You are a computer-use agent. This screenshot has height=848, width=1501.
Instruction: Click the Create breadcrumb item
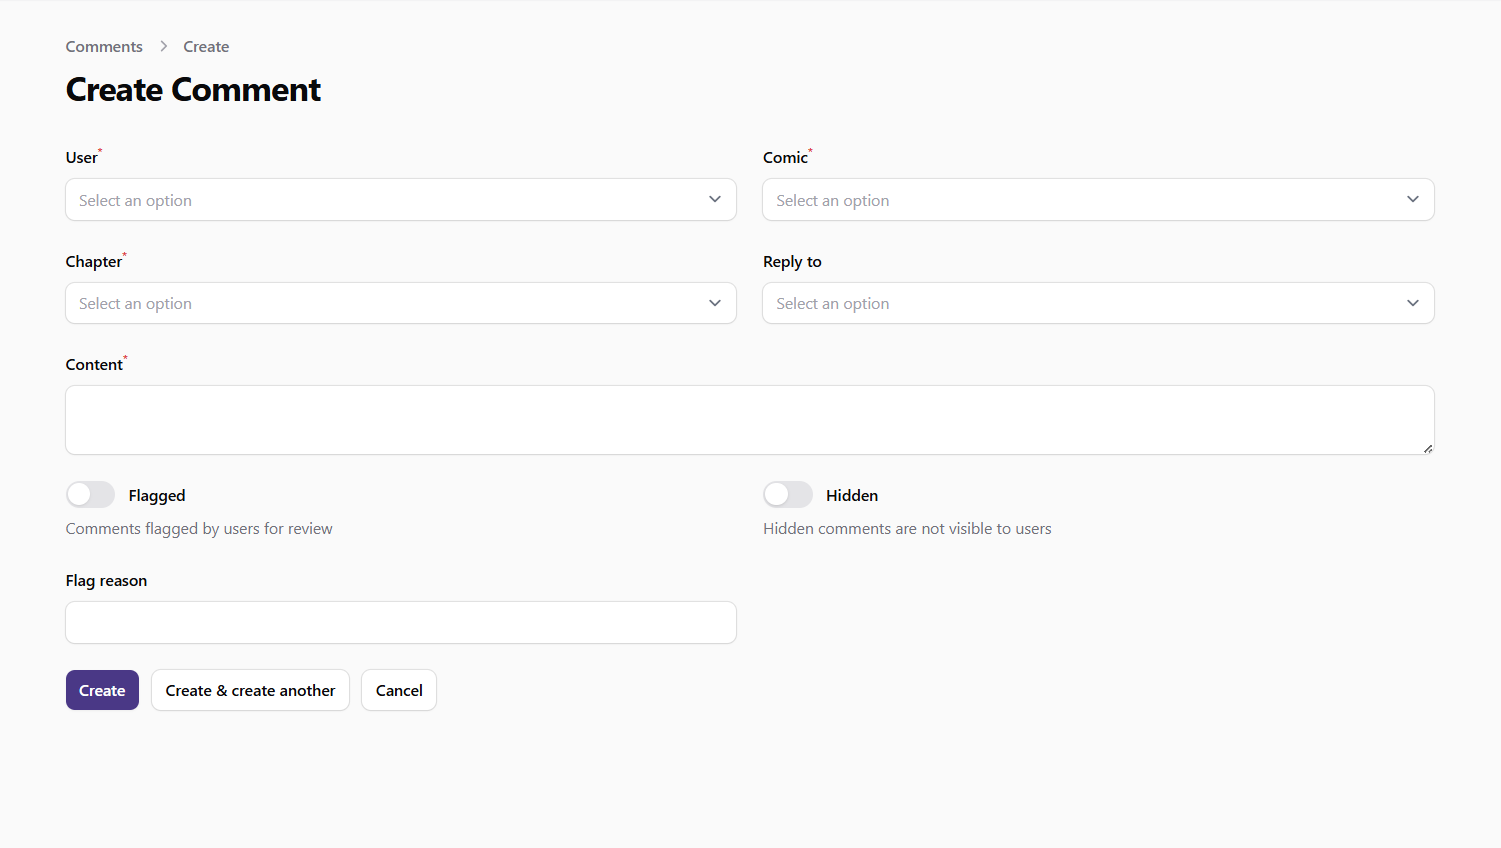[206, 47]
